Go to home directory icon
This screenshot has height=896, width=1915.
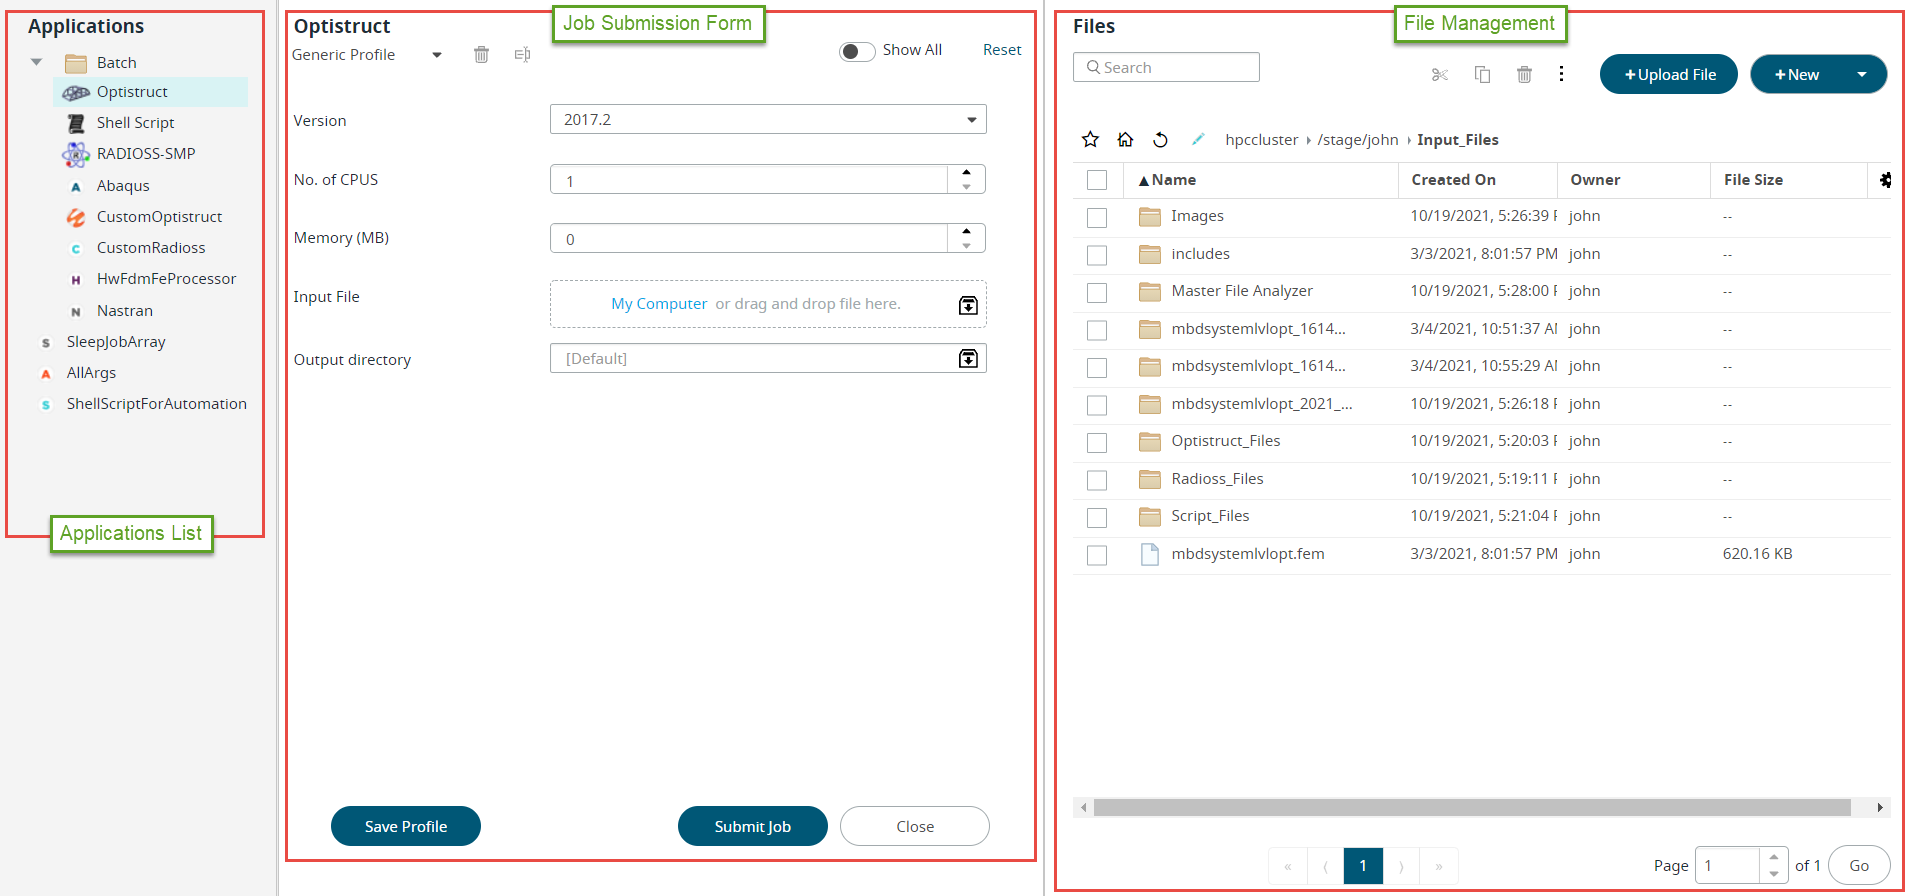point(1125,139)
